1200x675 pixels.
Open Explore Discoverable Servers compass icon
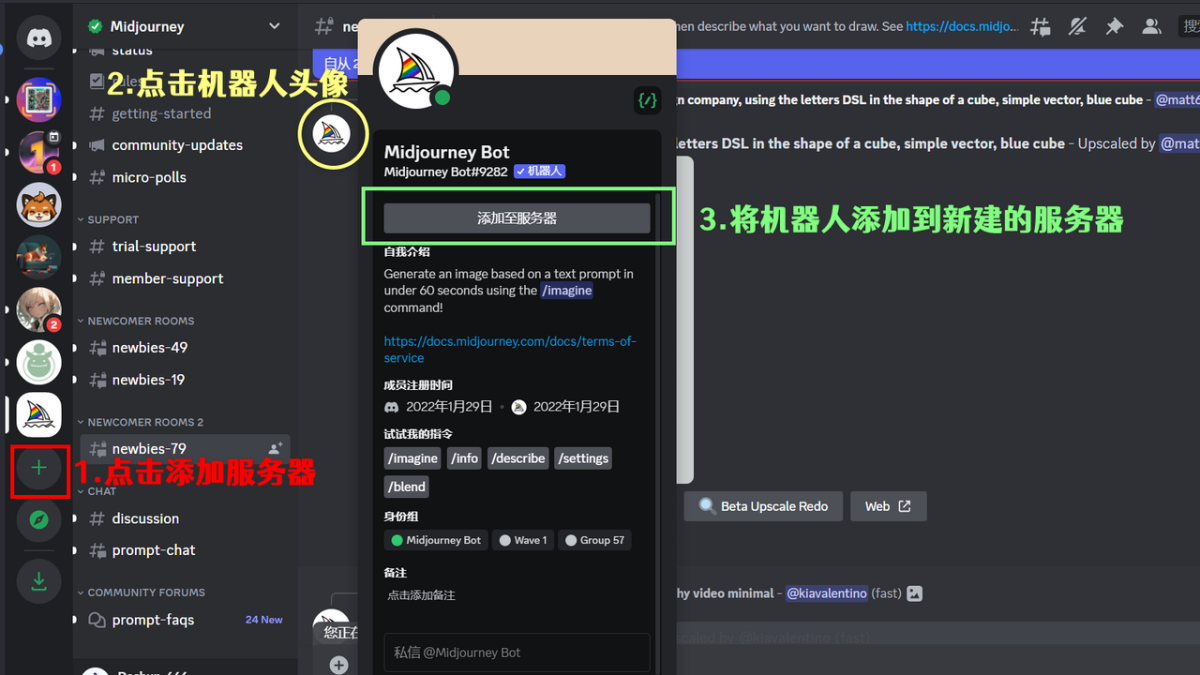click(39, 520)
